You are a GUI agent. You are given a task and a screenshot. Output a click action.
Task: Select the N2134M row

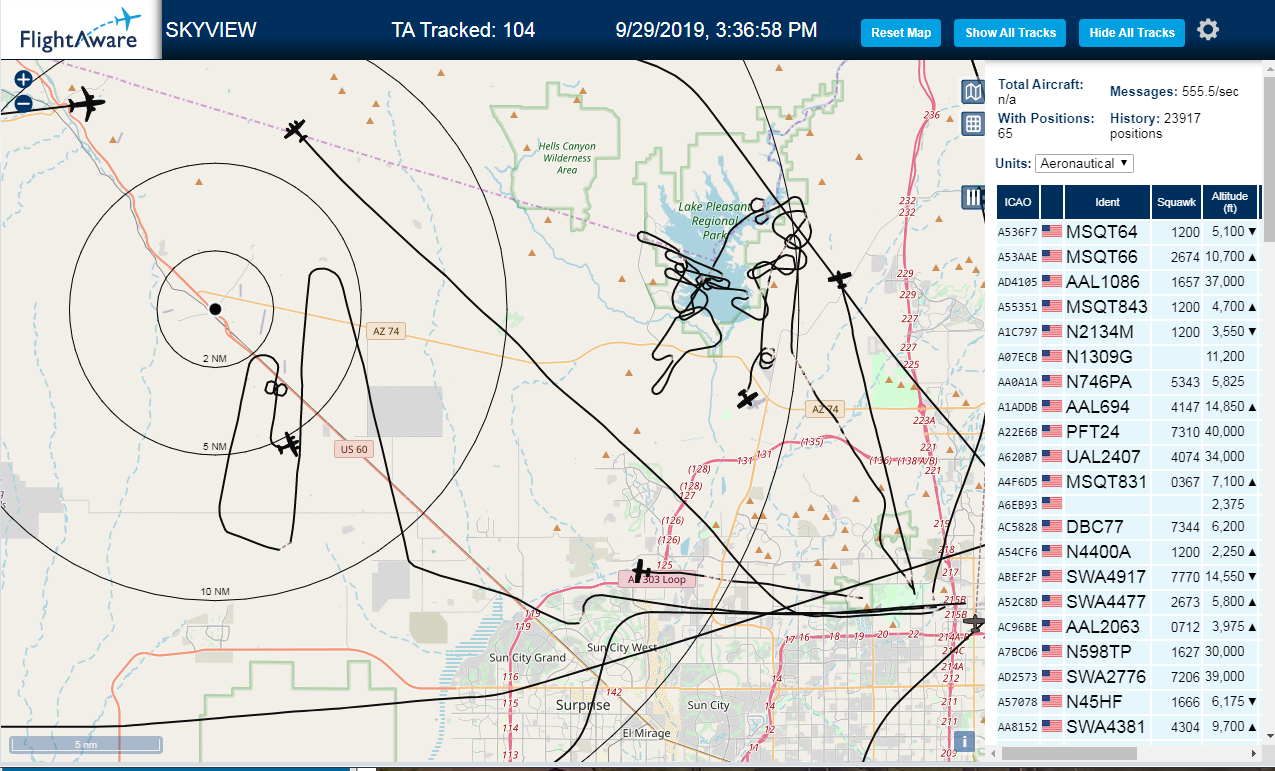click(x=1128, y=331)
